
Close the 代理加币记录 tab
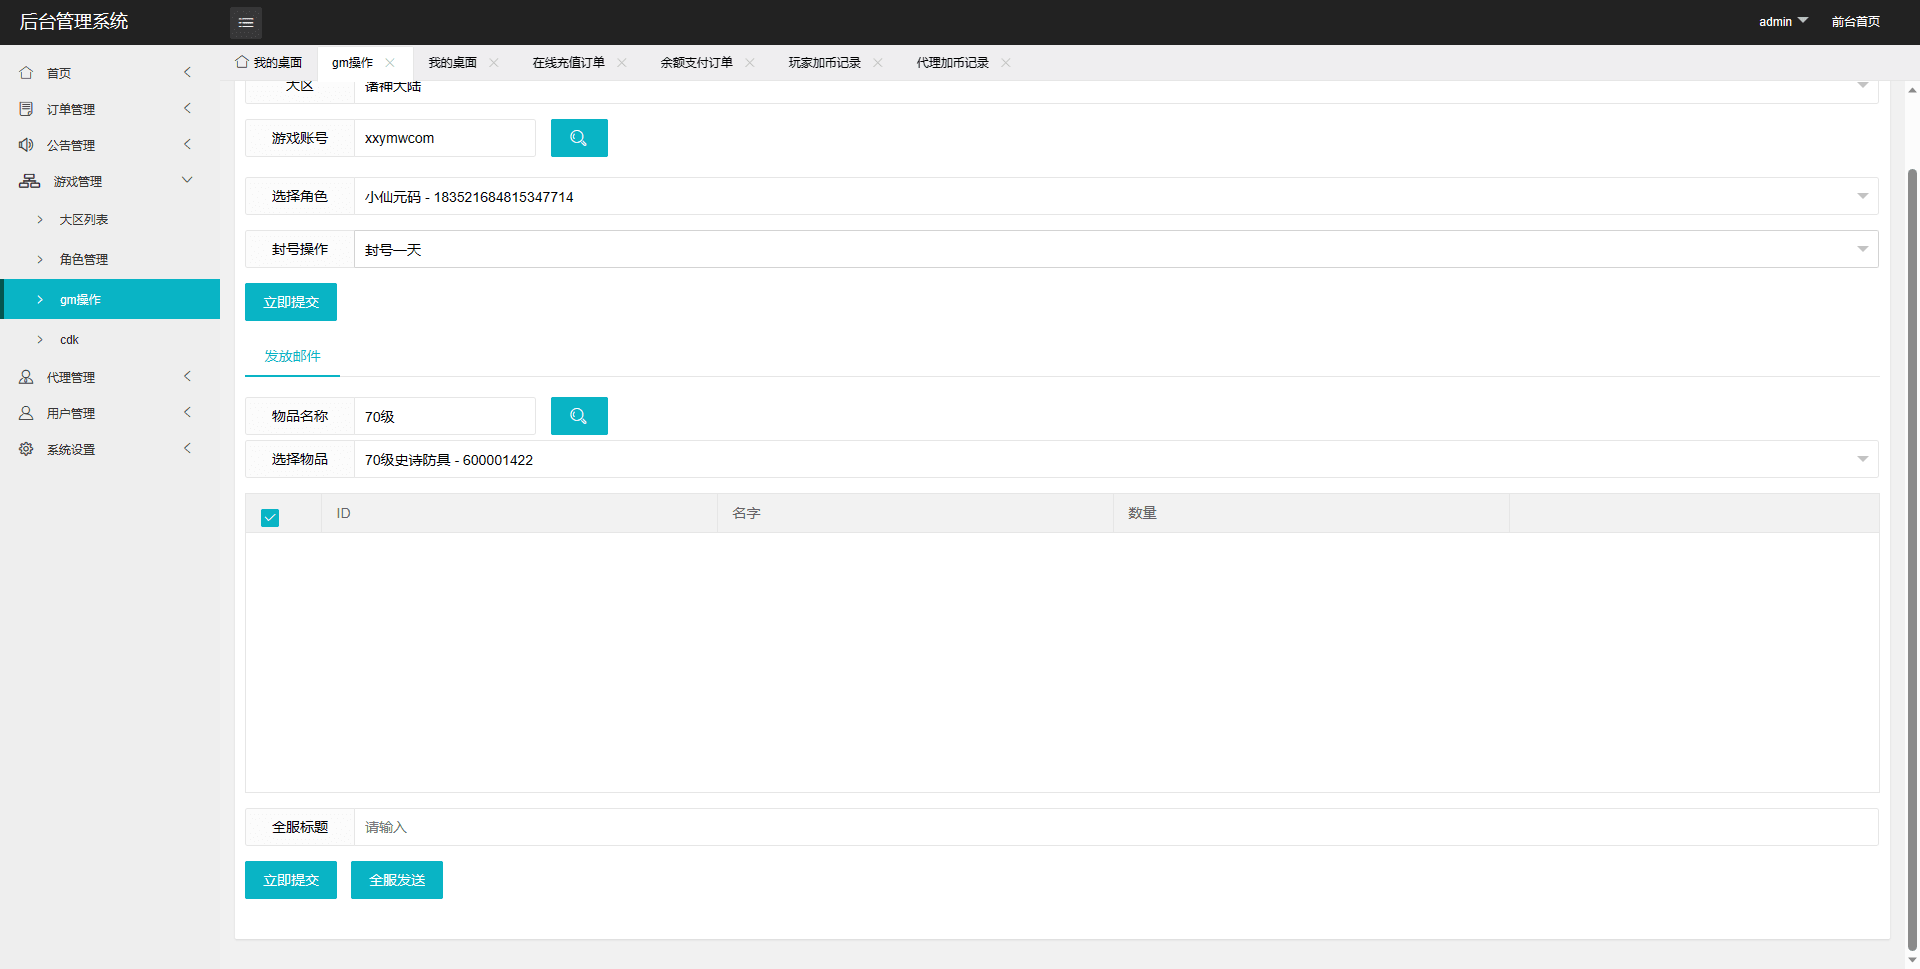1006,62
